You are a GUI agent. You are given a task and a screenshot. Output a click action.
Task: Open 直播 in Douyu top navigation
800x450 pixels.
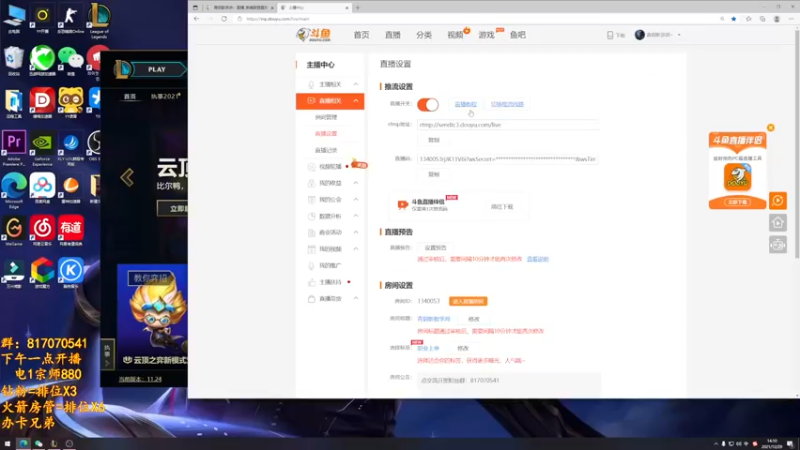(x=392, y=35)
